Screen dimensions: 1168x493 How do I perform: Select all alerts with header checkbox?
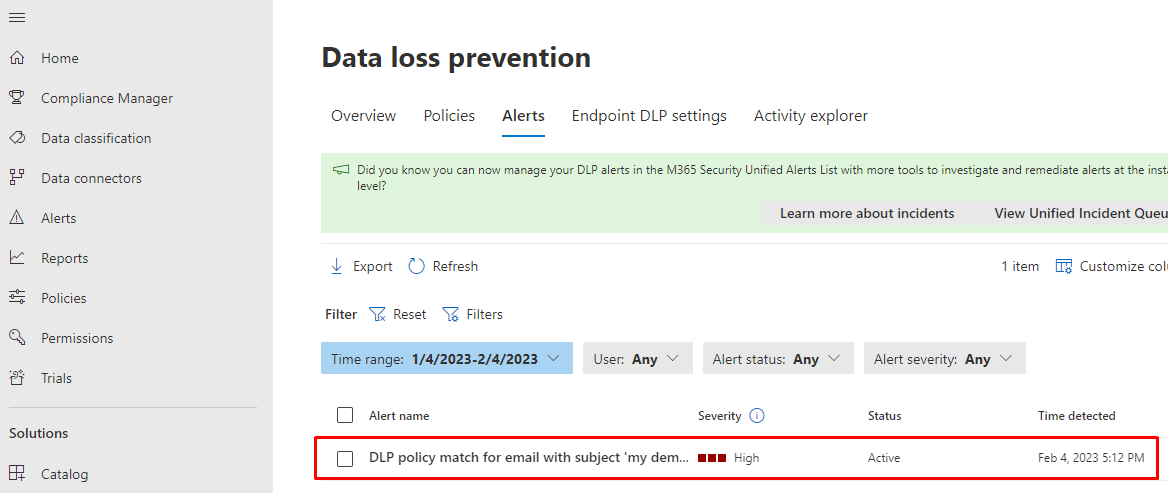point(345,415)
